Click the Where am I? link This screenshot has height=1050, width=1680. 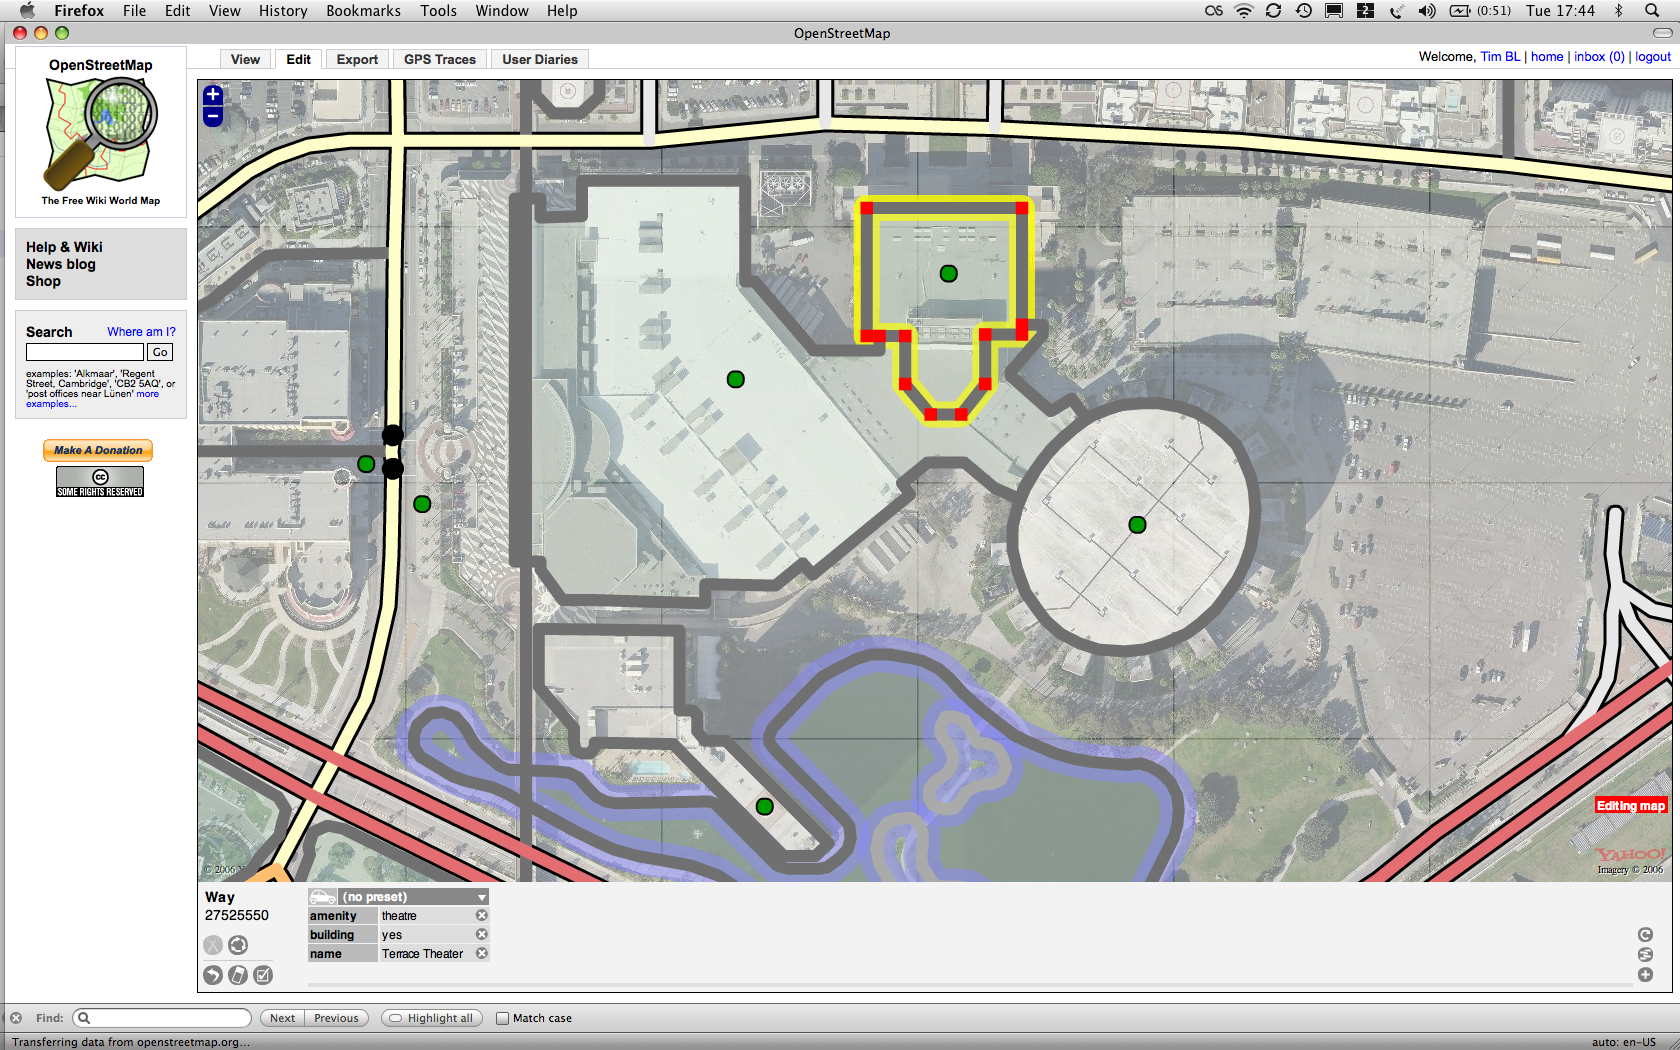click(141, 332)
